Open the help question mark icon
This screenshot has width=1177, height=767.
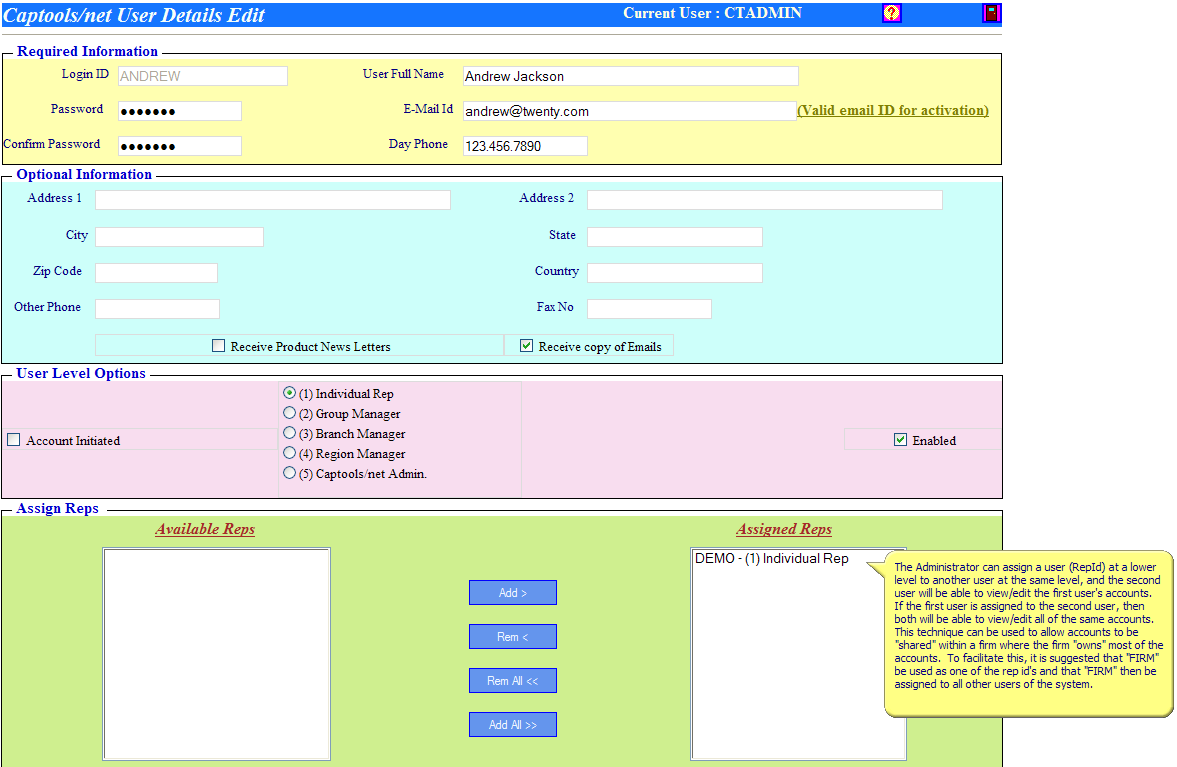click(x=891, y=13)
